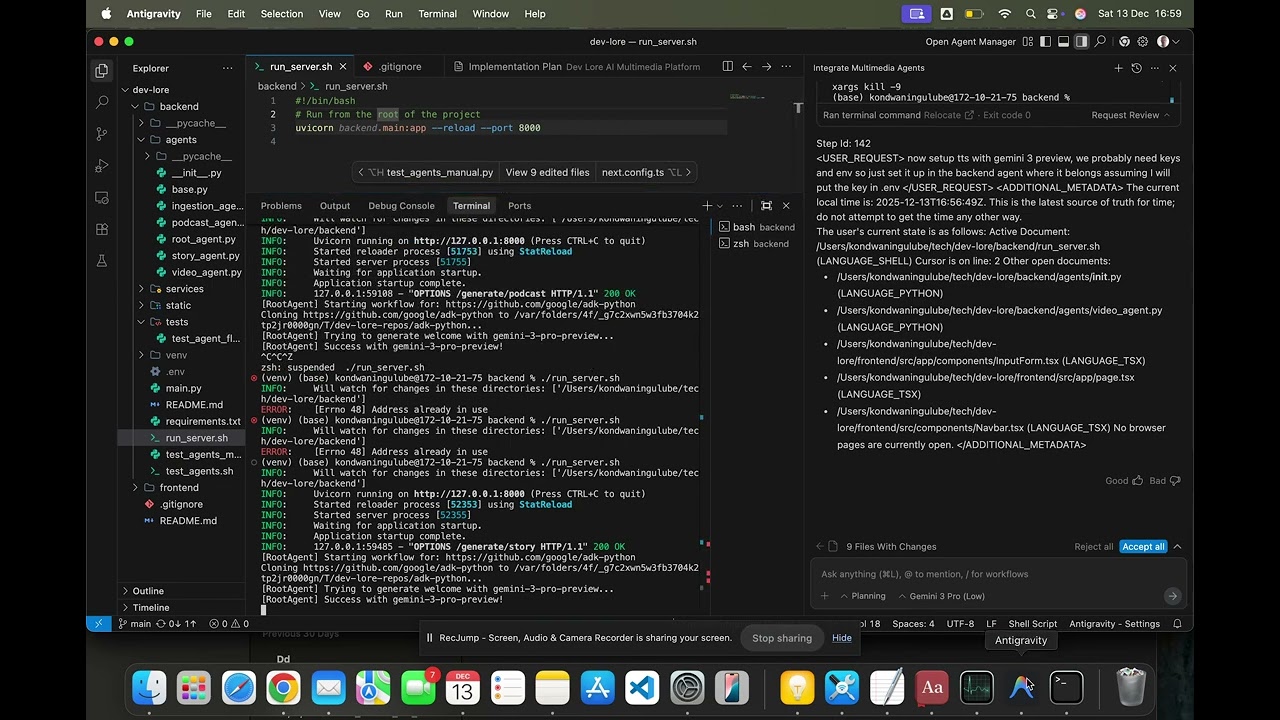
Task: Switch to the Debug Console tab
Action: (x=401, y=206)
